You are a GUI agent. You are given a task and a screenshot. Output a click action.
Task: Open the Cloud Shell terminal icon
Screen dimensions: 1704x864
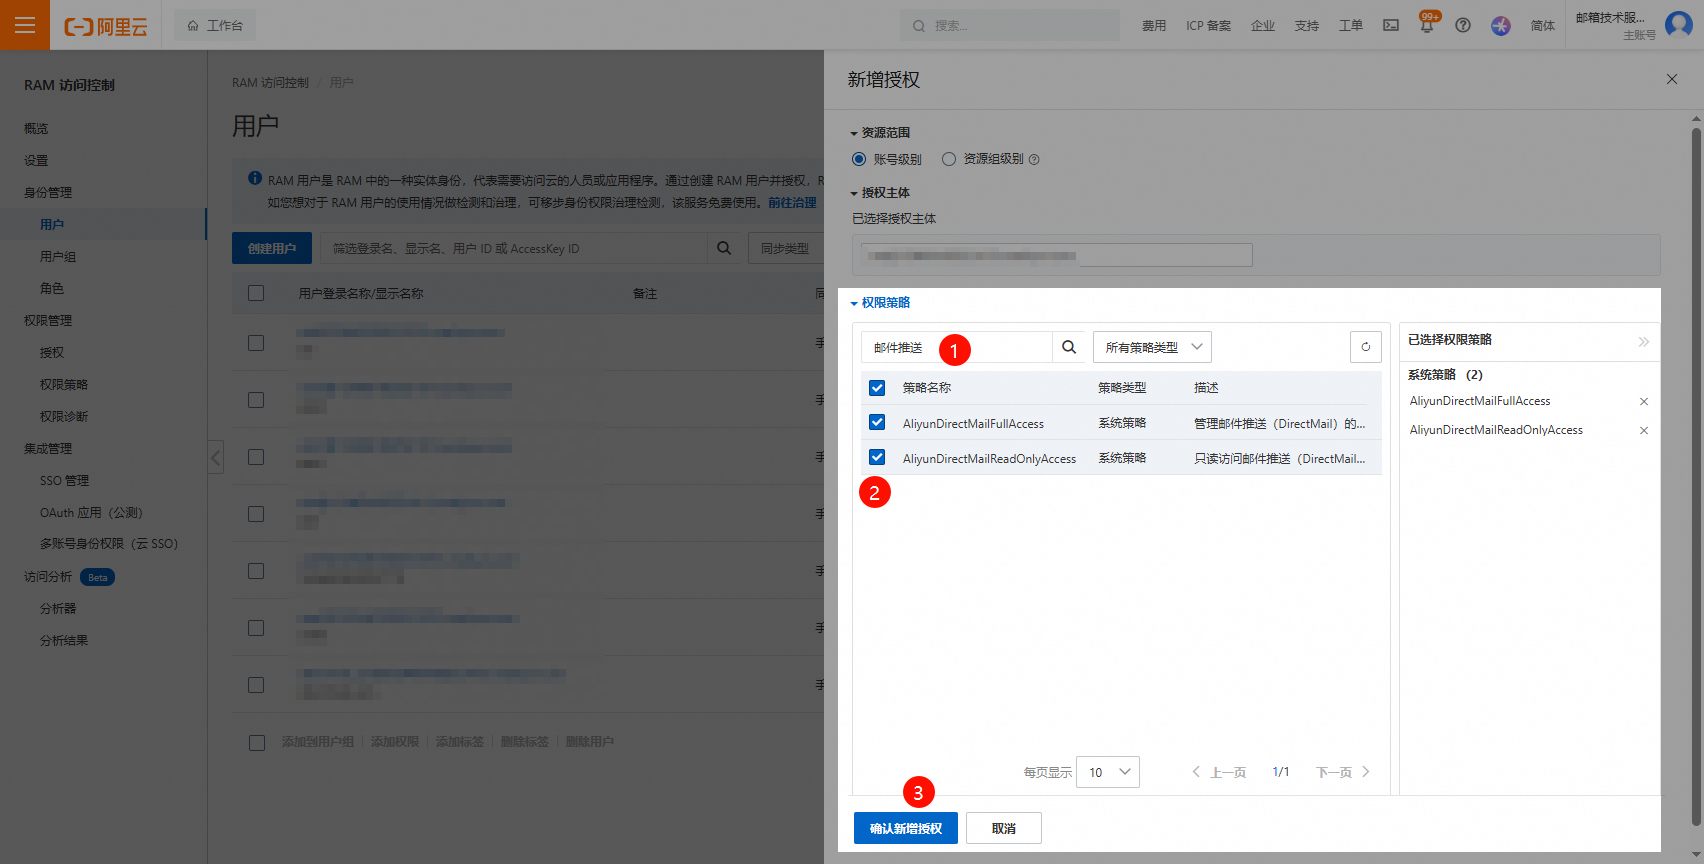click(1391, 25)
